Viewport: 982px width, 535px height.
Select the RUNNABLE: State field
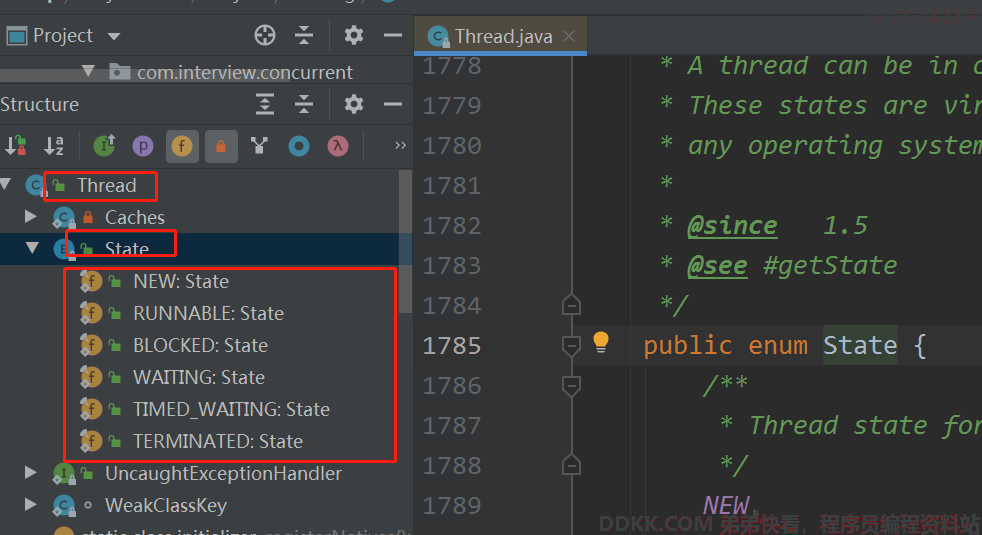[208, 313]
